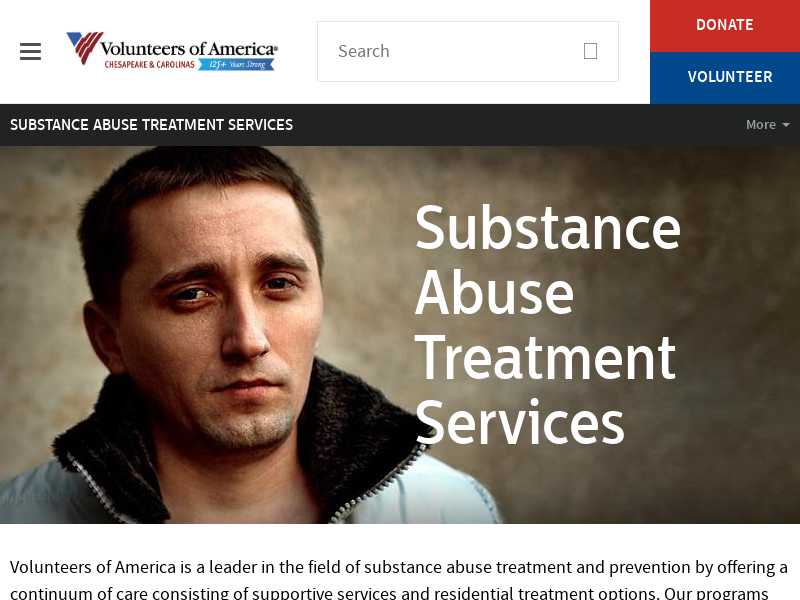Image resolution: width=800 pixels, height=600 pixels.
Task: Click the red and blue V logo emblem
Action: tap(85, 48)
